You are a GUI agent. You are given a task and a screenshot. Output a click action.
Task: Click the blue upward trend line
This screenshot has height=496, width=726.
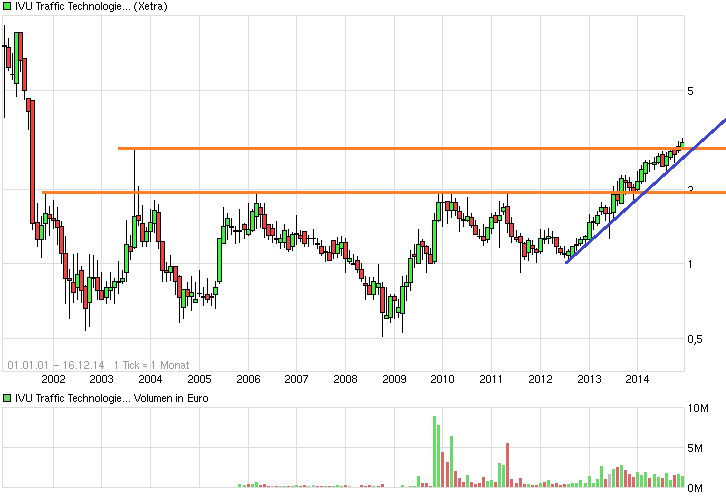(645, 191)
